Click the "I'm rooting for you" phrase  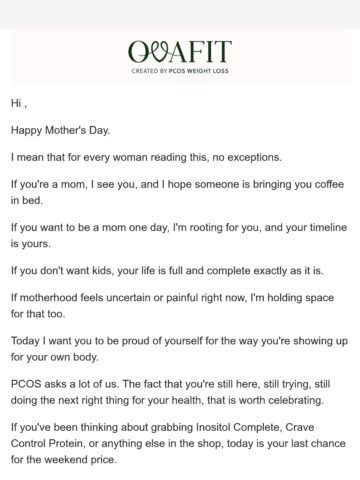[217, 228]
